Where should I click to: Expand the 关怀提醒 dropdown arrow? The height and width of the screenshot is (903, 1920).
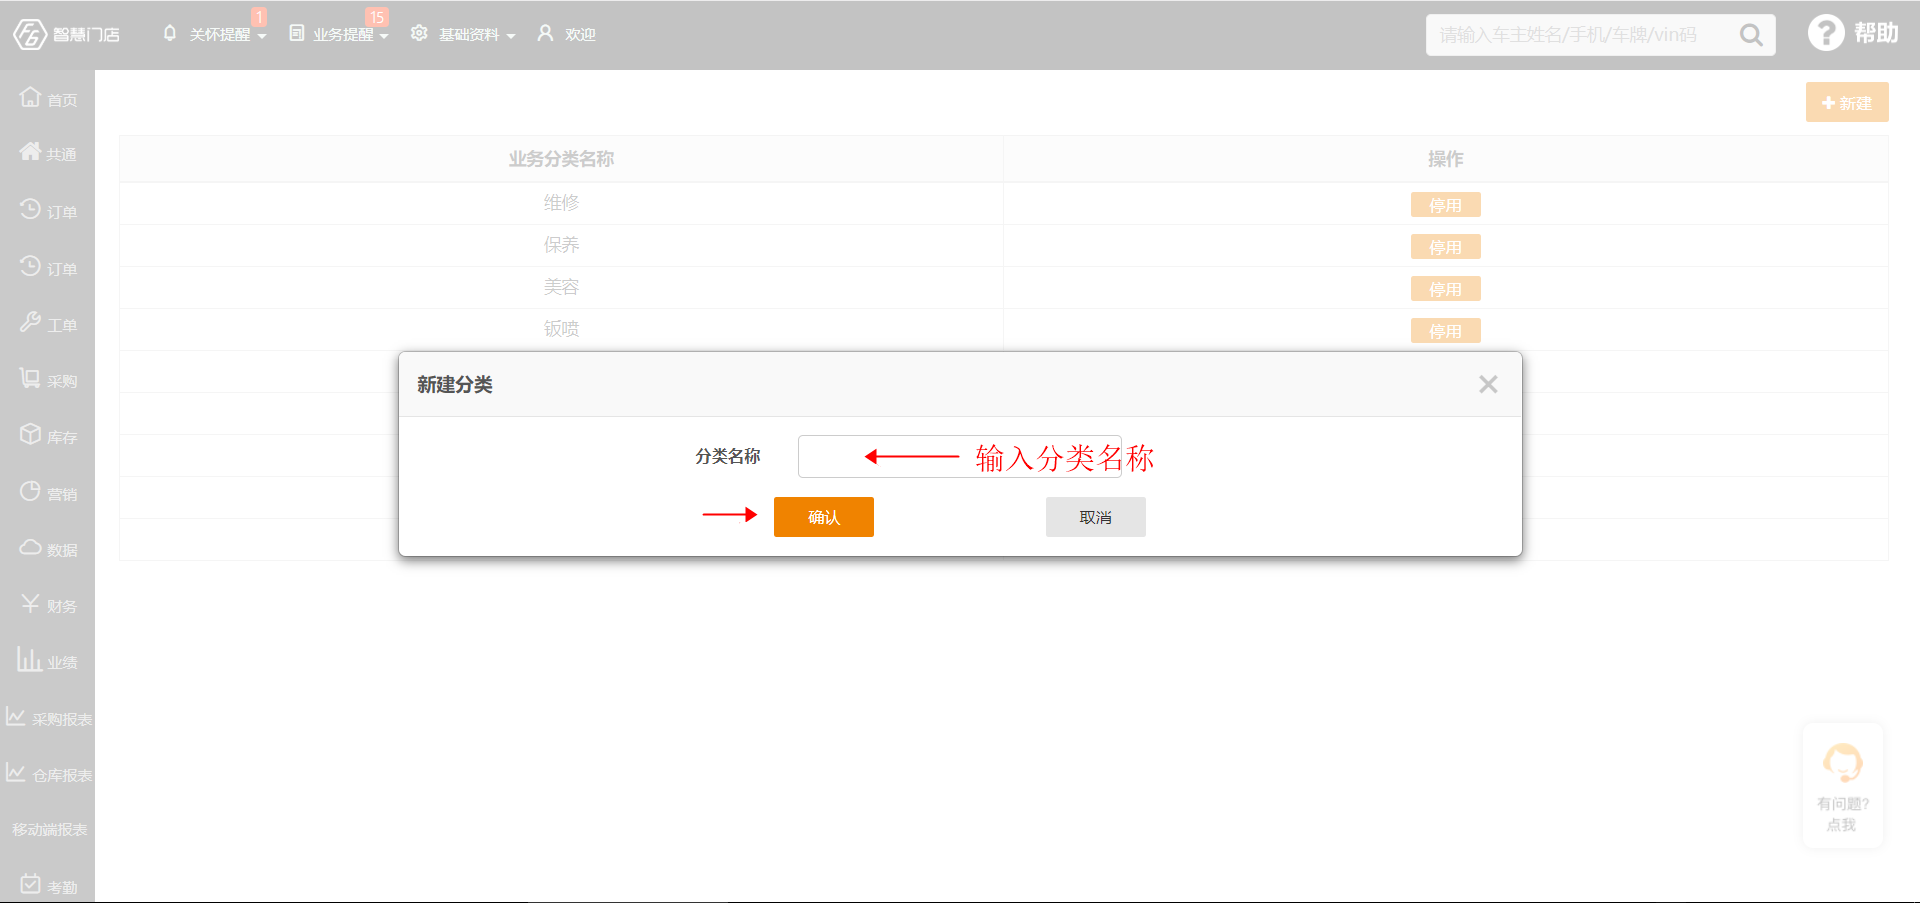coord(262,36)
